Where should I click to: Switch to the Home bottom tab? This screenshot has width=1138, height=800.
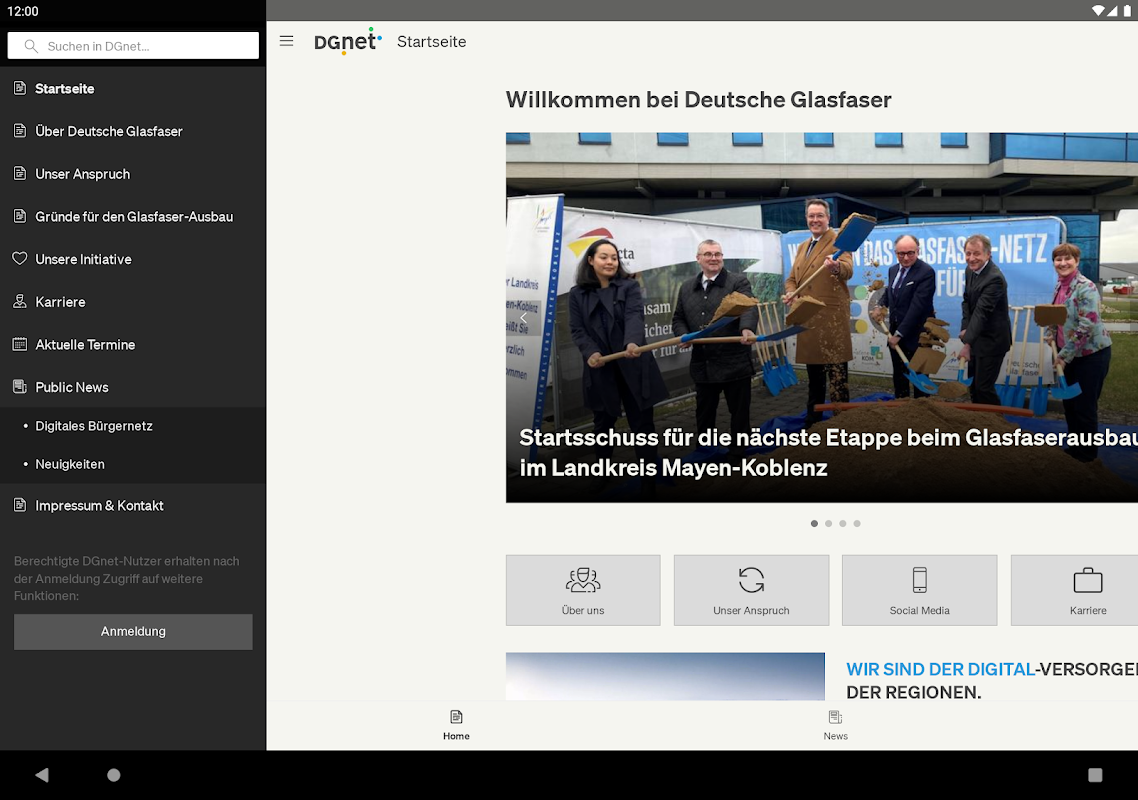(457, 725)
